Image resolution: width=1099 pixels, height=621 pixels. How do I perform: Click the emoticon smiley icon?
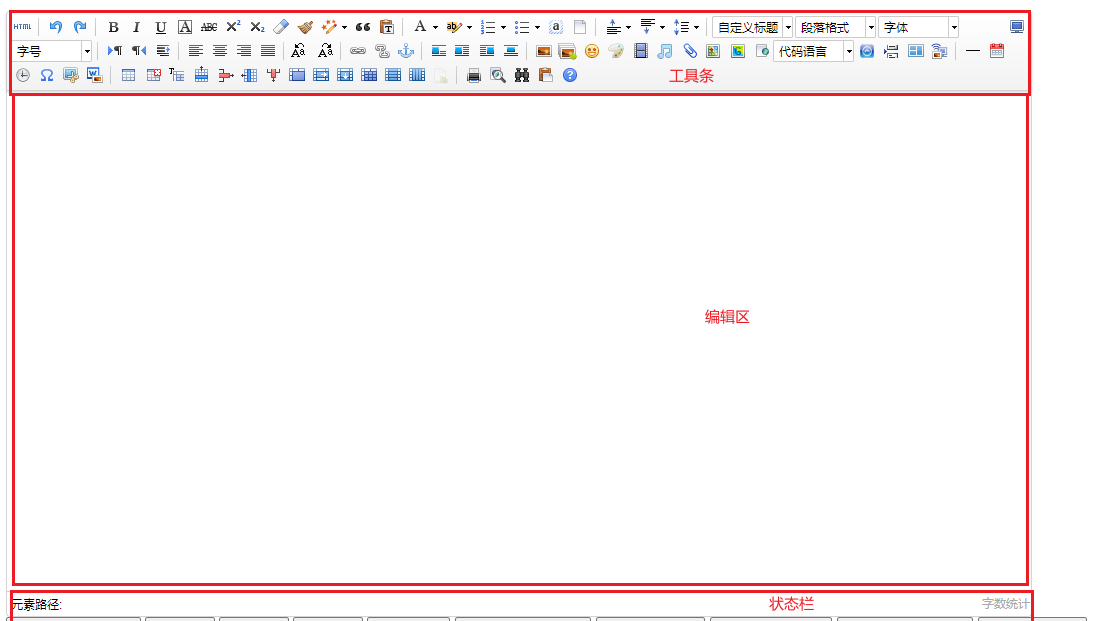[592, 51]
